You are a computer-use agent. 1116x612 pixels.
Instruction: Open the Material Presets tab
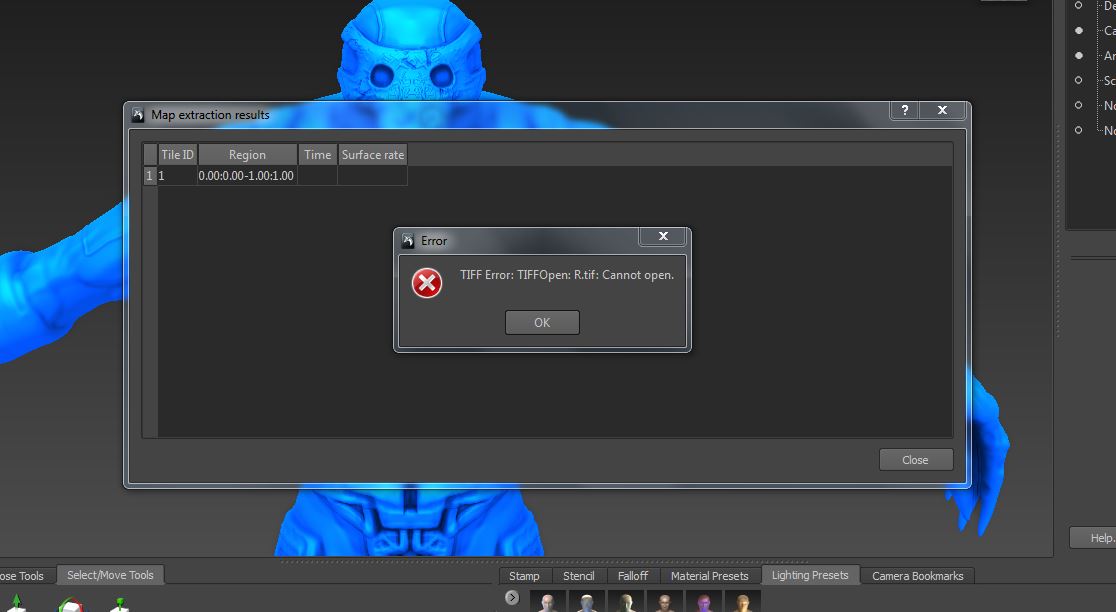point(710,575)
